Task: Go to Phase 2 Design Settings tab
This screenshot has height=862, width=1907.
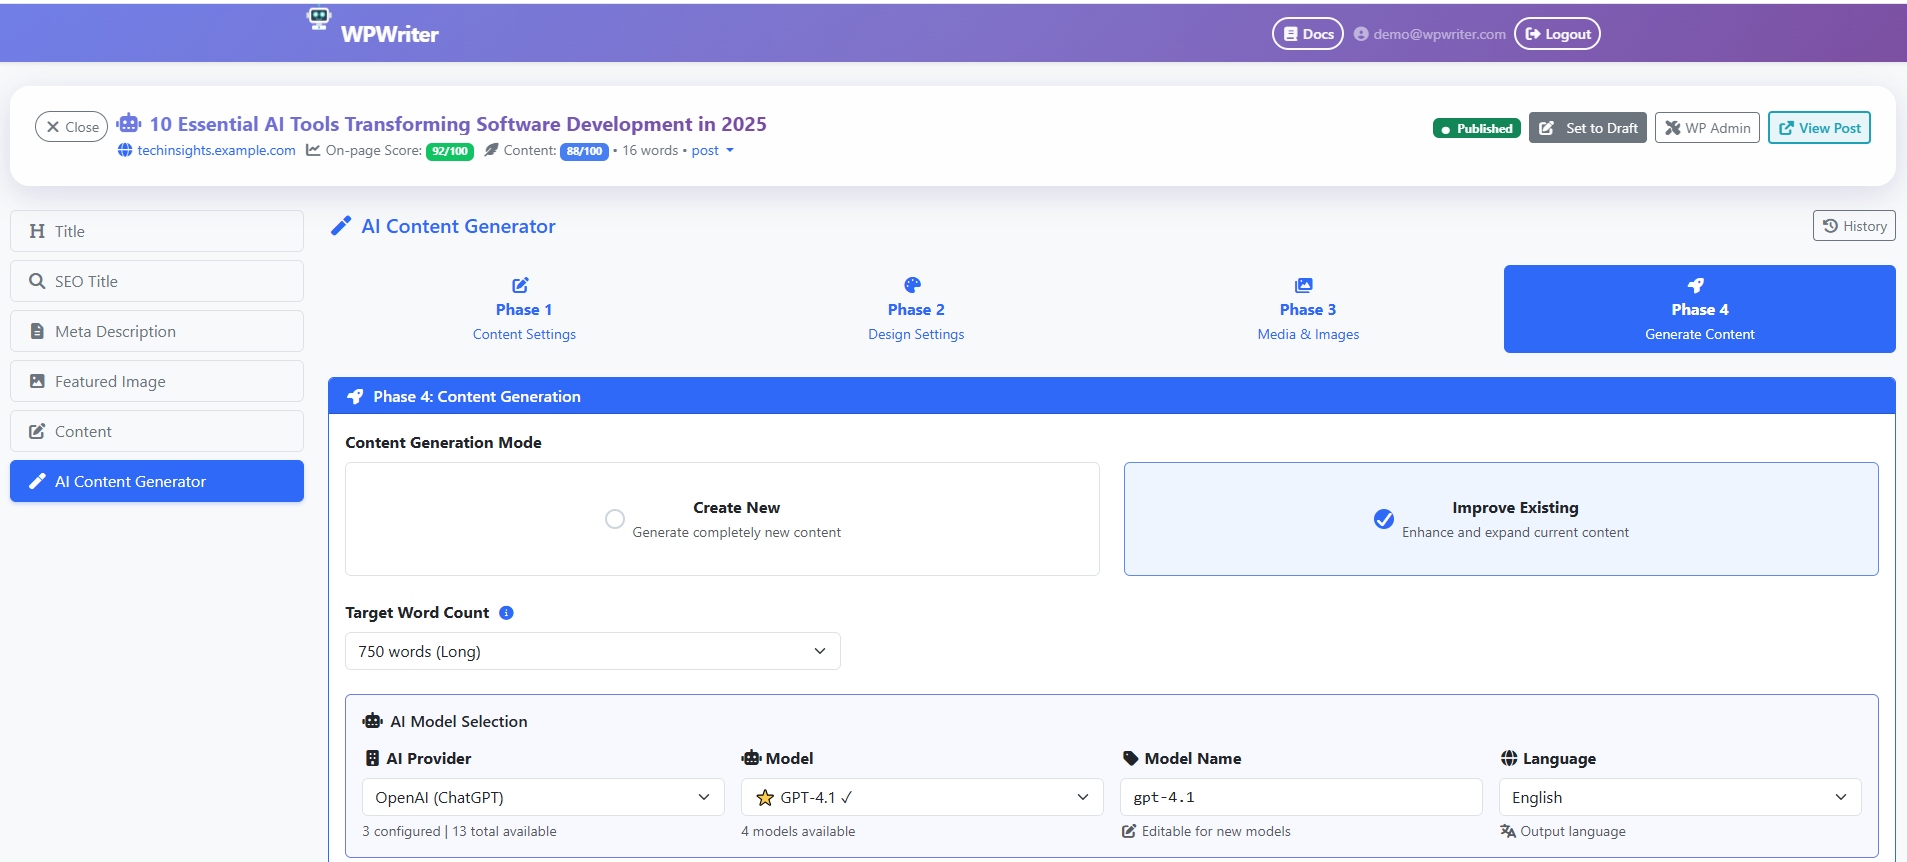Action: pos(916,309)
